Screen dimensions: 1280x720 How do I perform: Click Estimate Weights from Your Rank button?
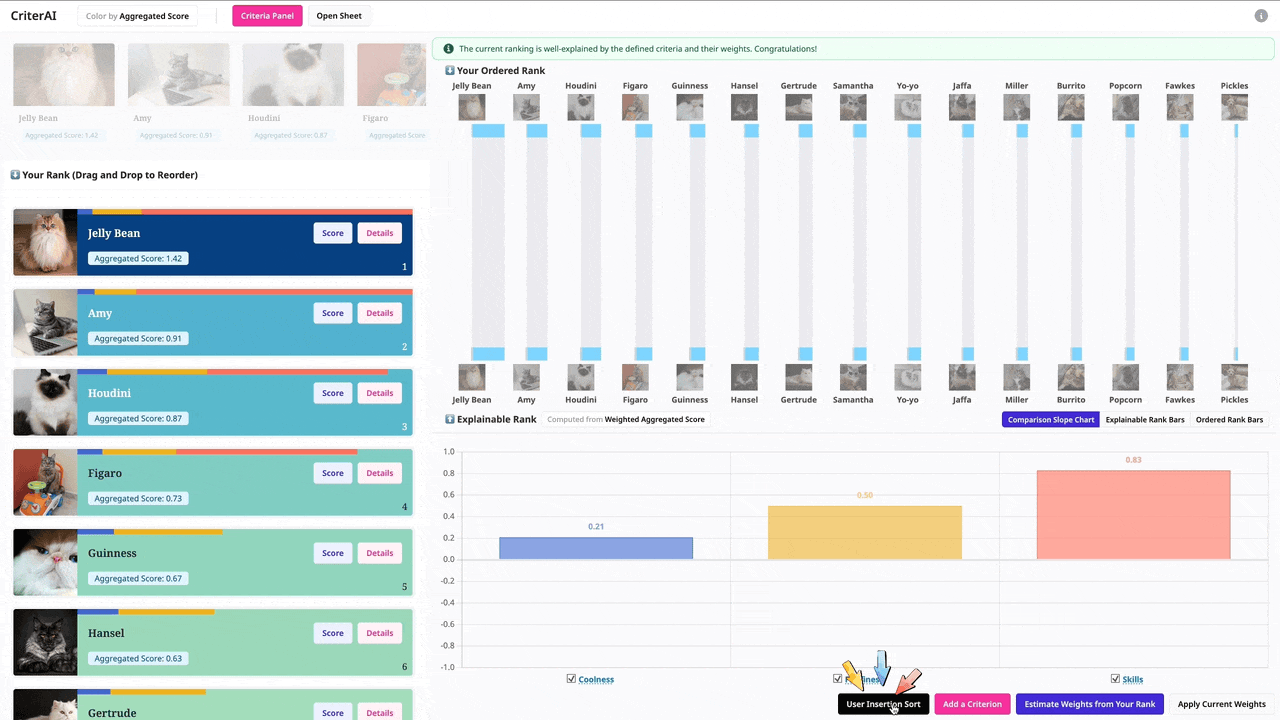(1089, 704)
